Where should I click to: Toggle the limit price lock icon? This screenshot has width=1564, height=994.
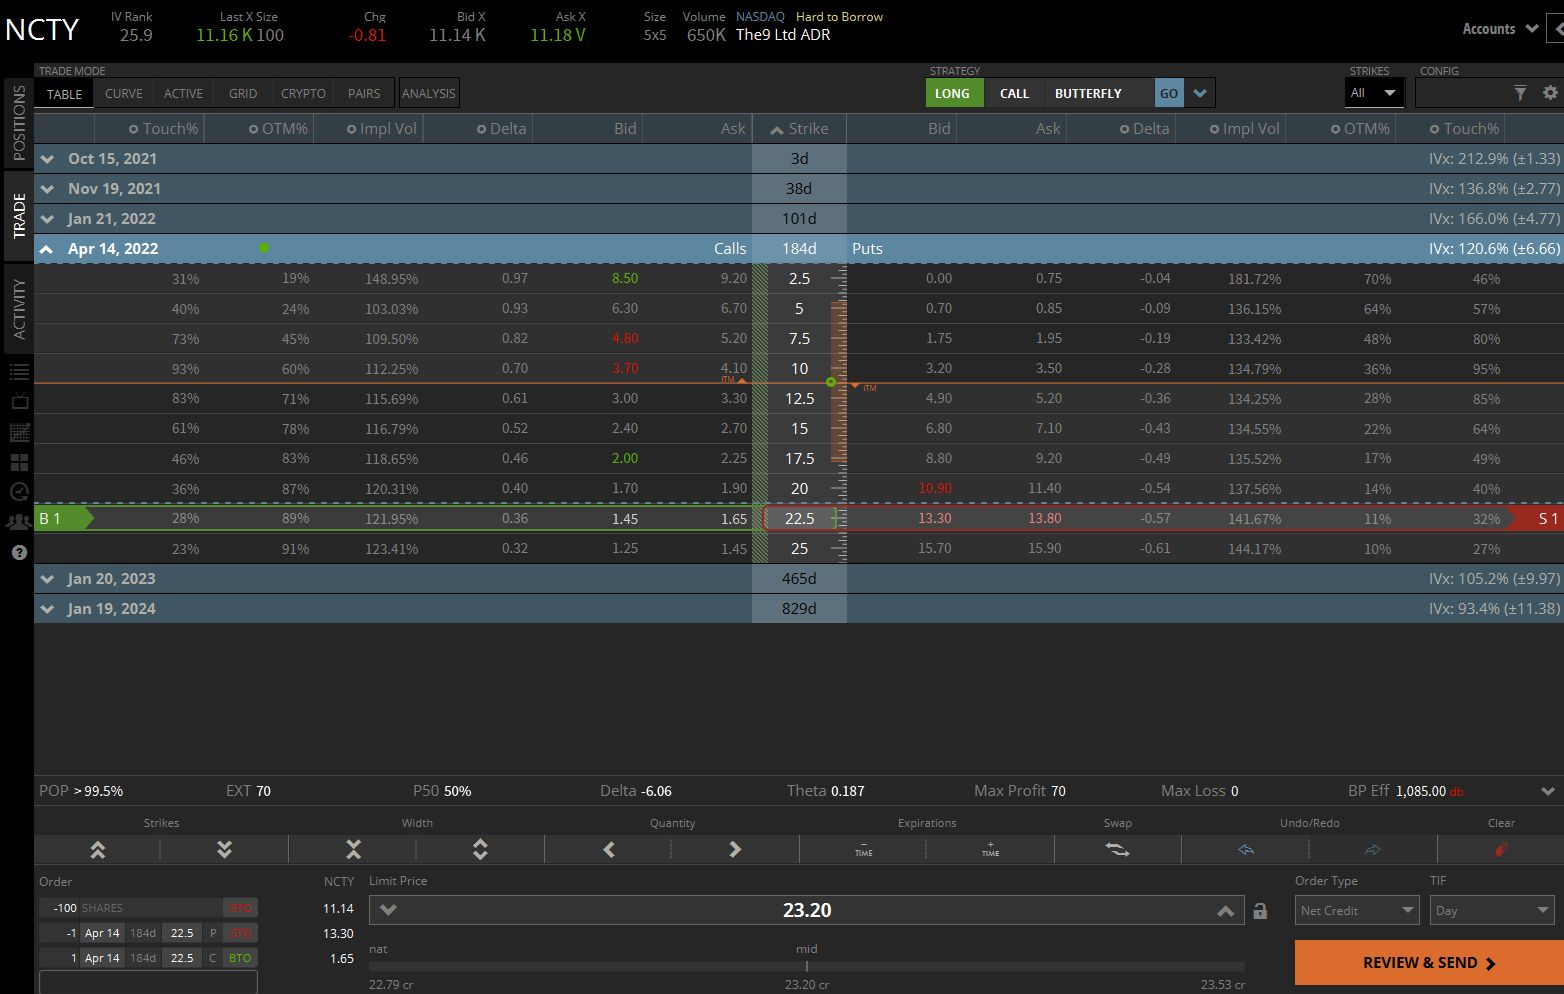point(1260,911)
